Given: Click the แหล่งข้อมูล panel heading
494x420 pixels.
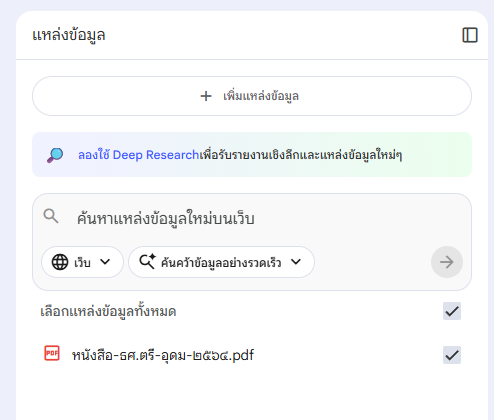Looking at the screenshot, I should [69, 35].
